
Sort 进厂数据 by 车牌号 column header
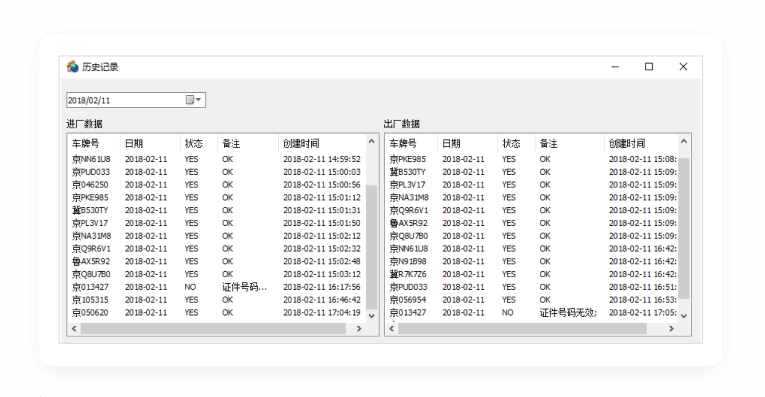click(95, 143)
